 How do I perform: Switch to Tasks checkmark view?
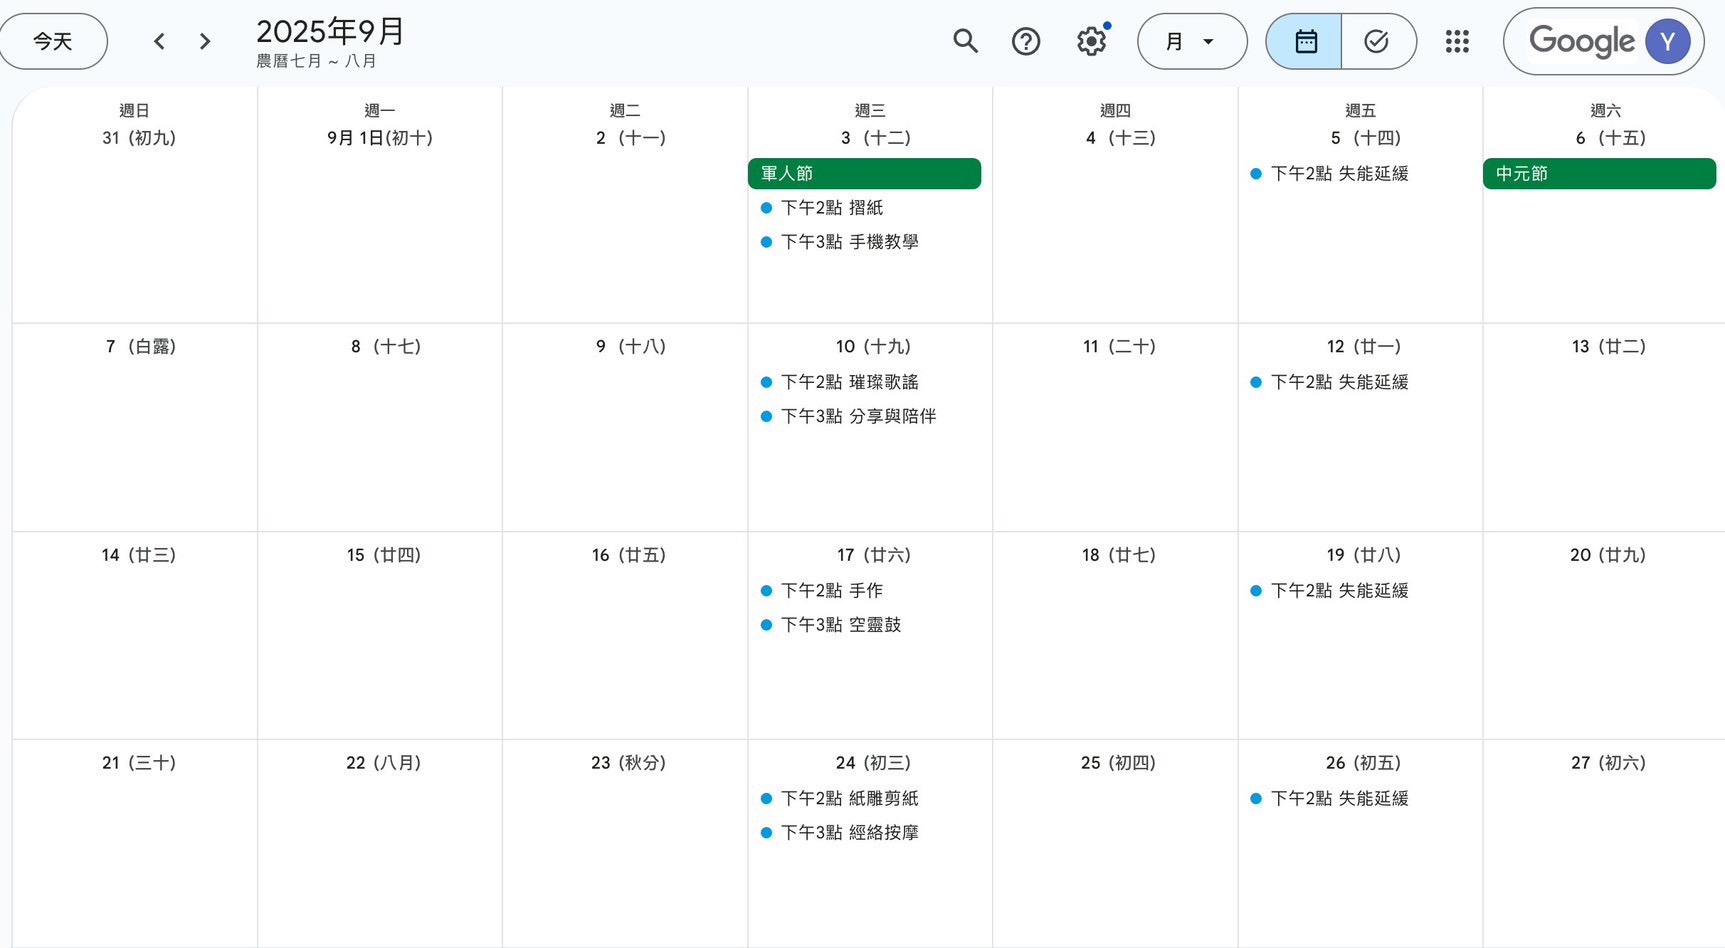(1377, 41)
